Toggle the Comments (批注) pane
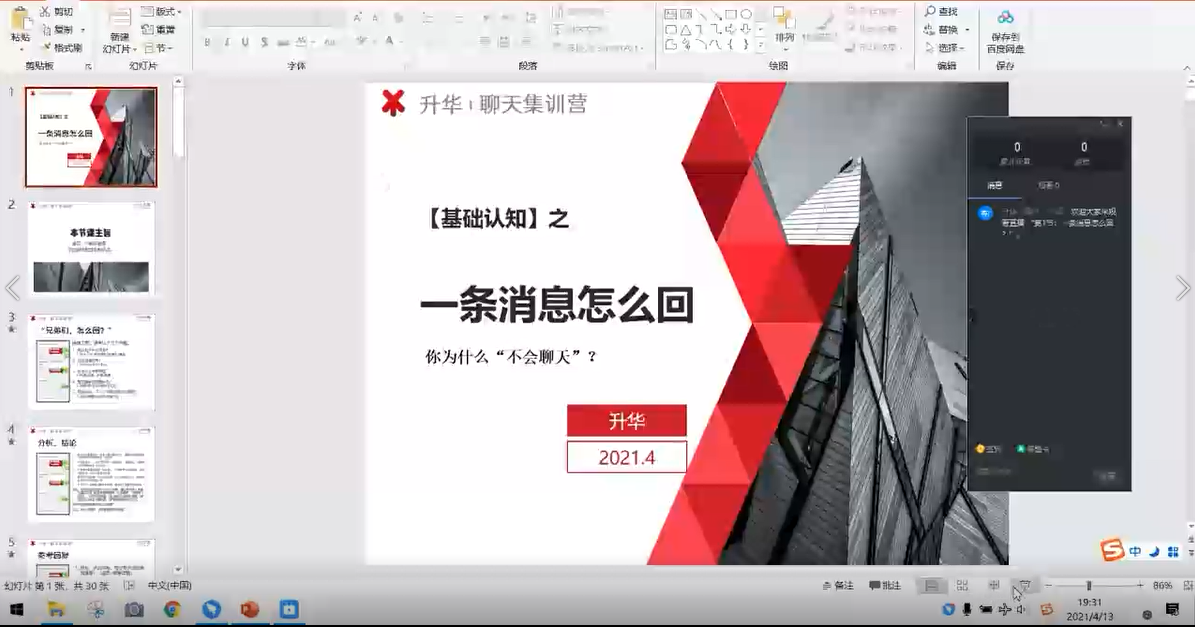The width and height of the screenshot is (1195, 627). [885, 586]
